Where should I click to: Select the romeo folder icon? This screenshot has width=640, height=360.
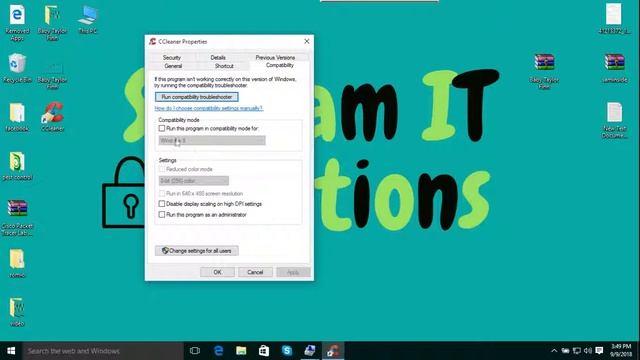(17, 263)
